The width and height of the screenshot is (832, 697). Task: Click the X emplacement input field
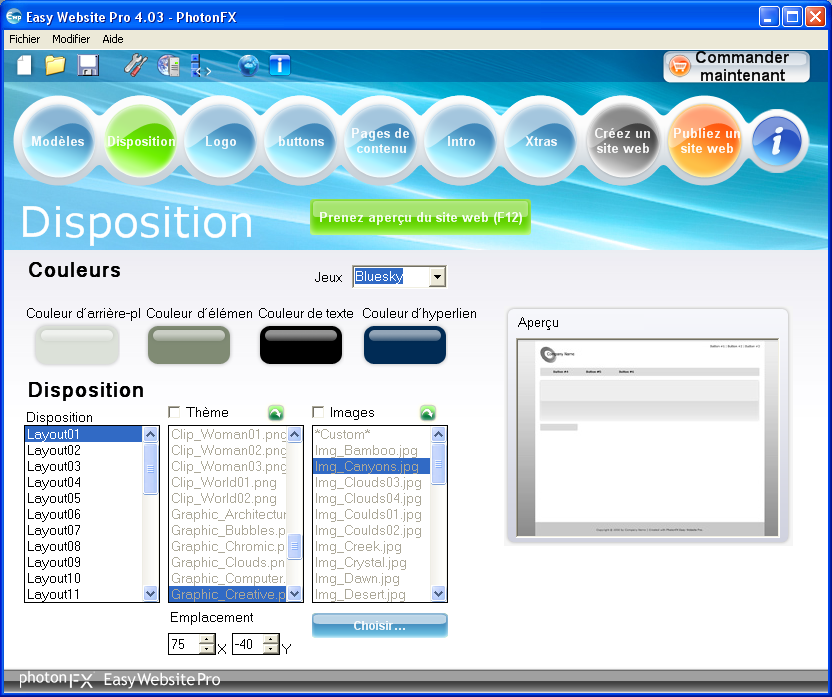click(184, 644)
